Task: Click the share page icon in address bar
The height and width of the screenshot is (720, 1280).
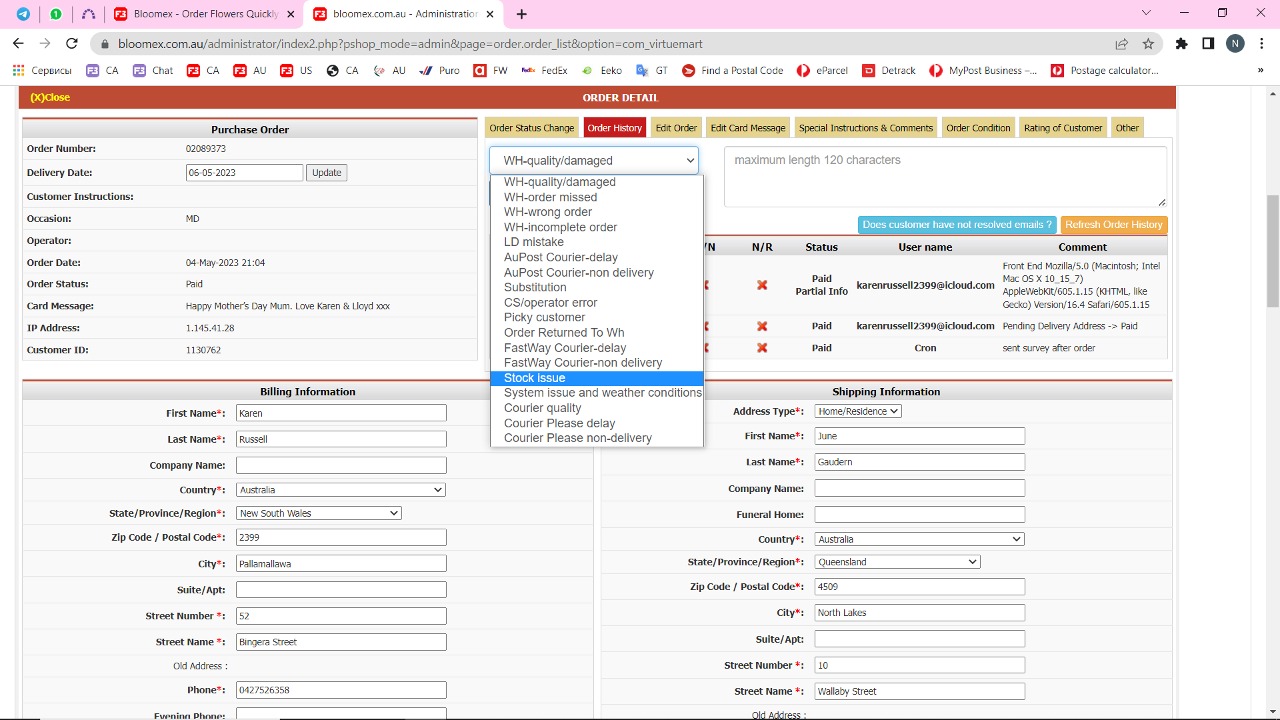Action: [1122, 44]
